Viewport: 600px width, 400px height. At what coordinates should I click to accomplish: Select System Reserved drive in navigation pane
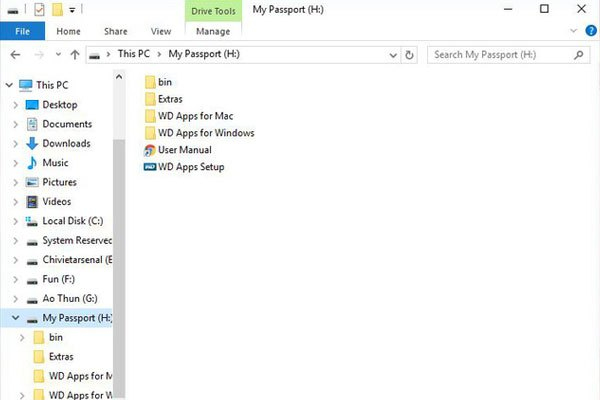pyautogui.click(x=77, y=240)
